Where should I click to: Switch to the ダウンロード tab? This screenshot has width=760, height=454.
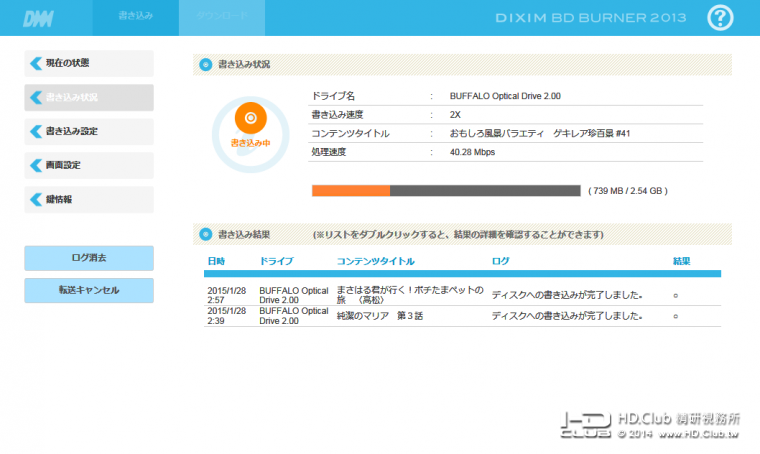coord(222,17)
